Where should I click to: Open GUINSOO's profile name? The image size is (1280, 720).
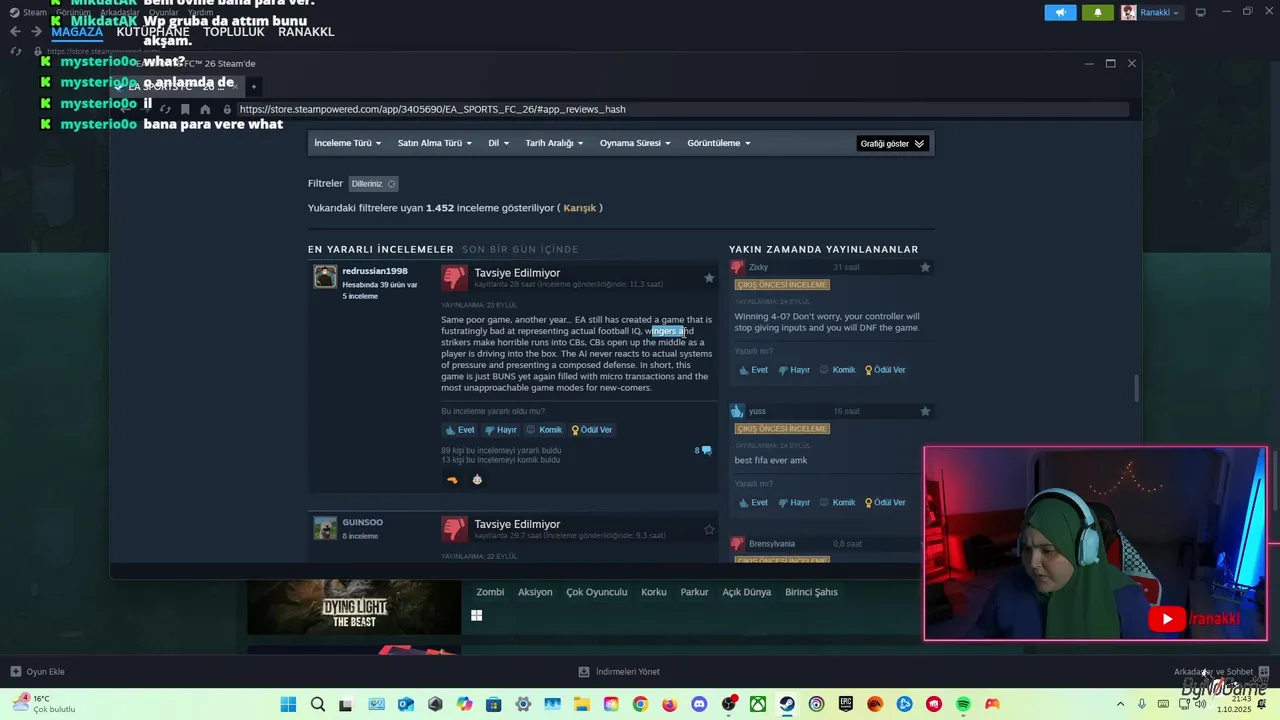tap(362, 522)
